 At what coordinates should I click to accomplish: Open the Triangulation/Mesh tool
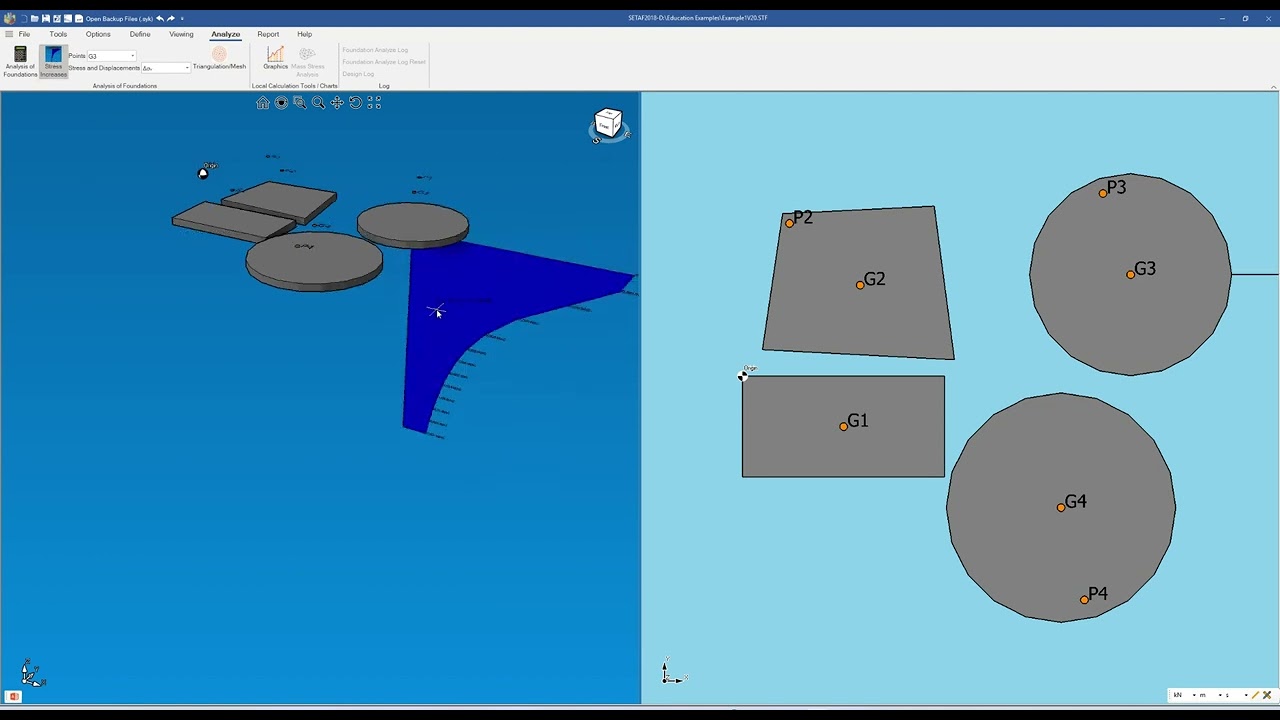click(219, 59)
